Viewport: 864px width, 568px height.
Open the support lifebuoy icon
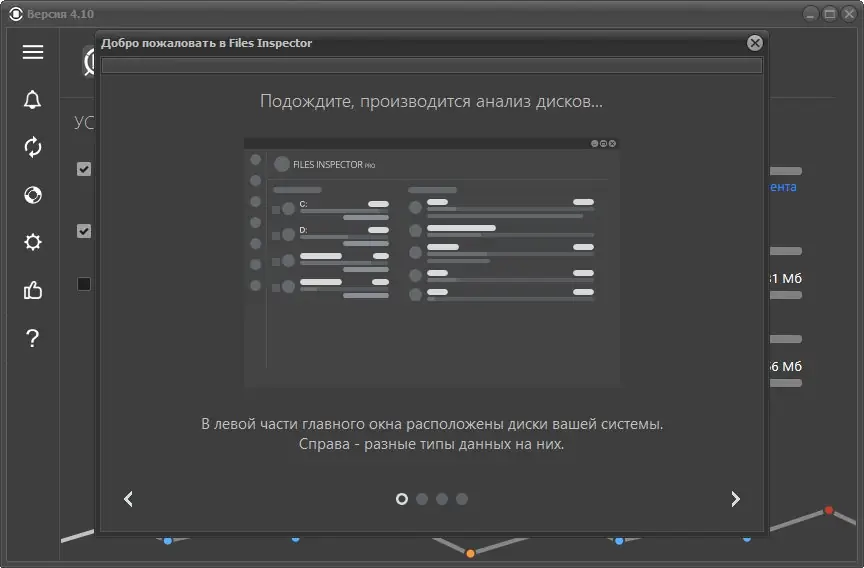point(33,195)
